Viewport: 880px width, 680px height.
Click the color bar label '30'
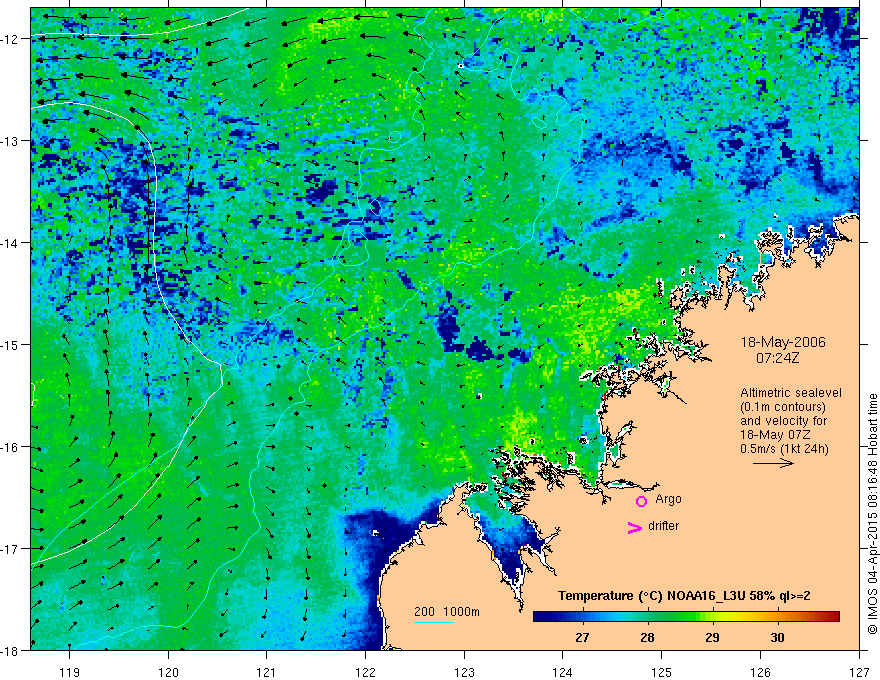777,637
